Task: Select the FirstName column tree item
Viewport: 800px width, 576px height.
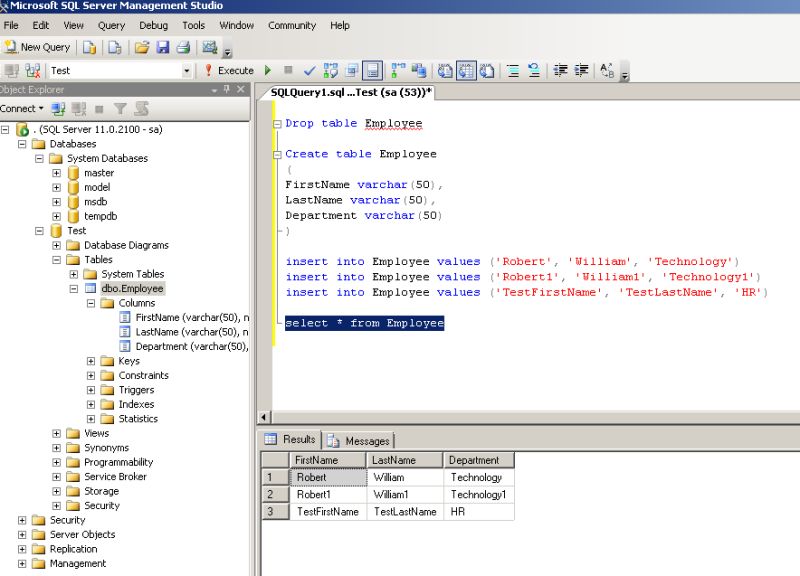Action: point(155,317)
